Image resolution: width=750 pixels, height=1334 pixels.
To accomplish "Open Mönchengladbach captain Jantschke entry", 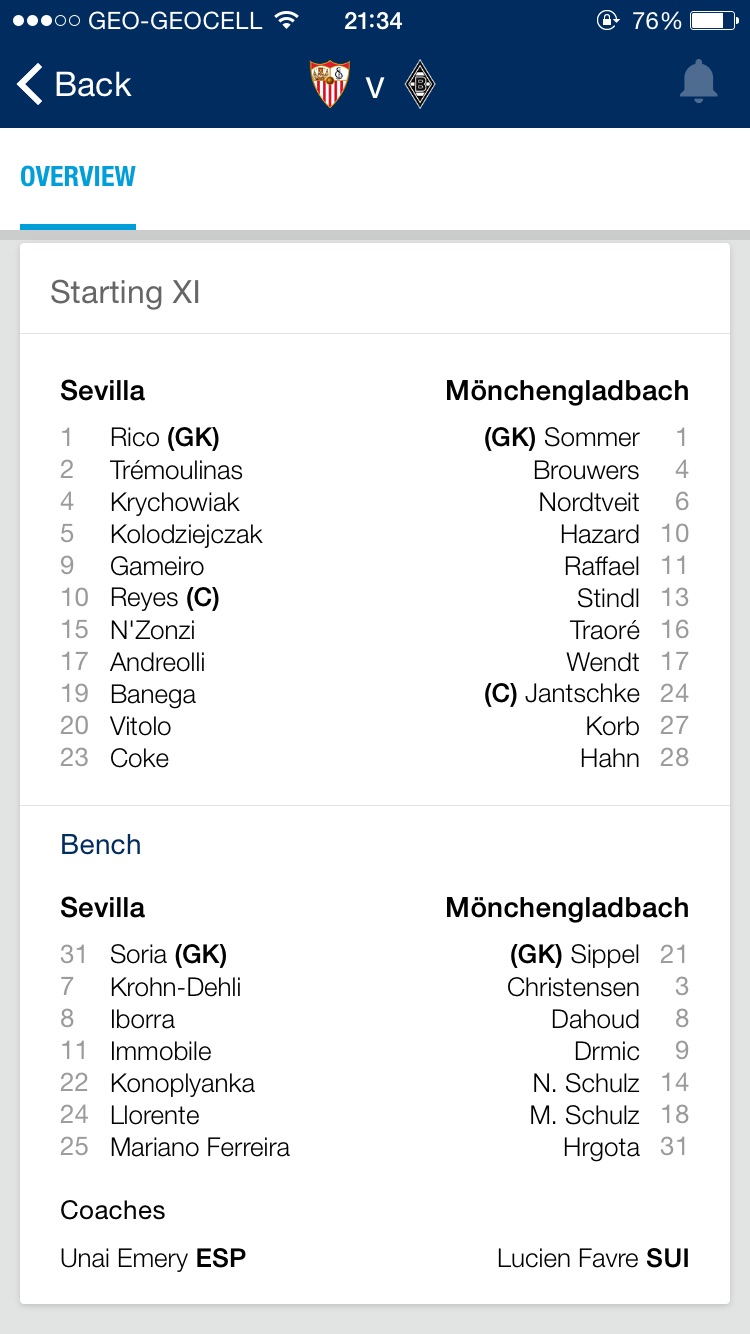I will point(581,694).
